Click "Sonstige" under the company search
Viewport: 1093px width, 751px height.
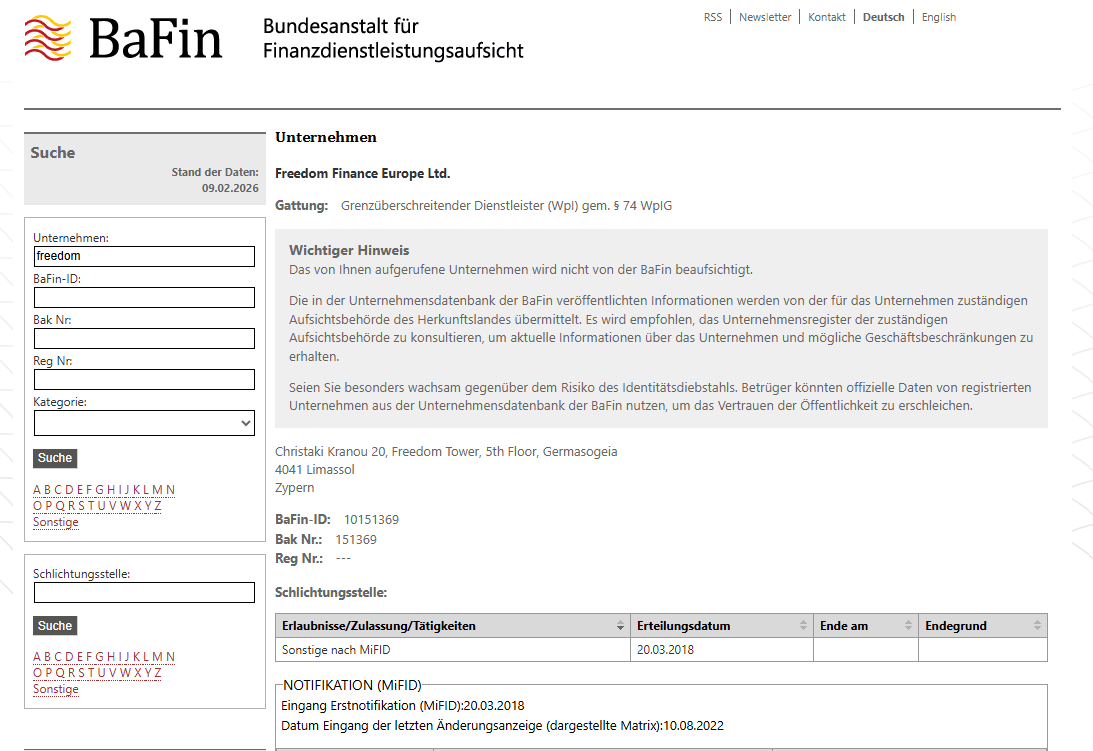55,521
